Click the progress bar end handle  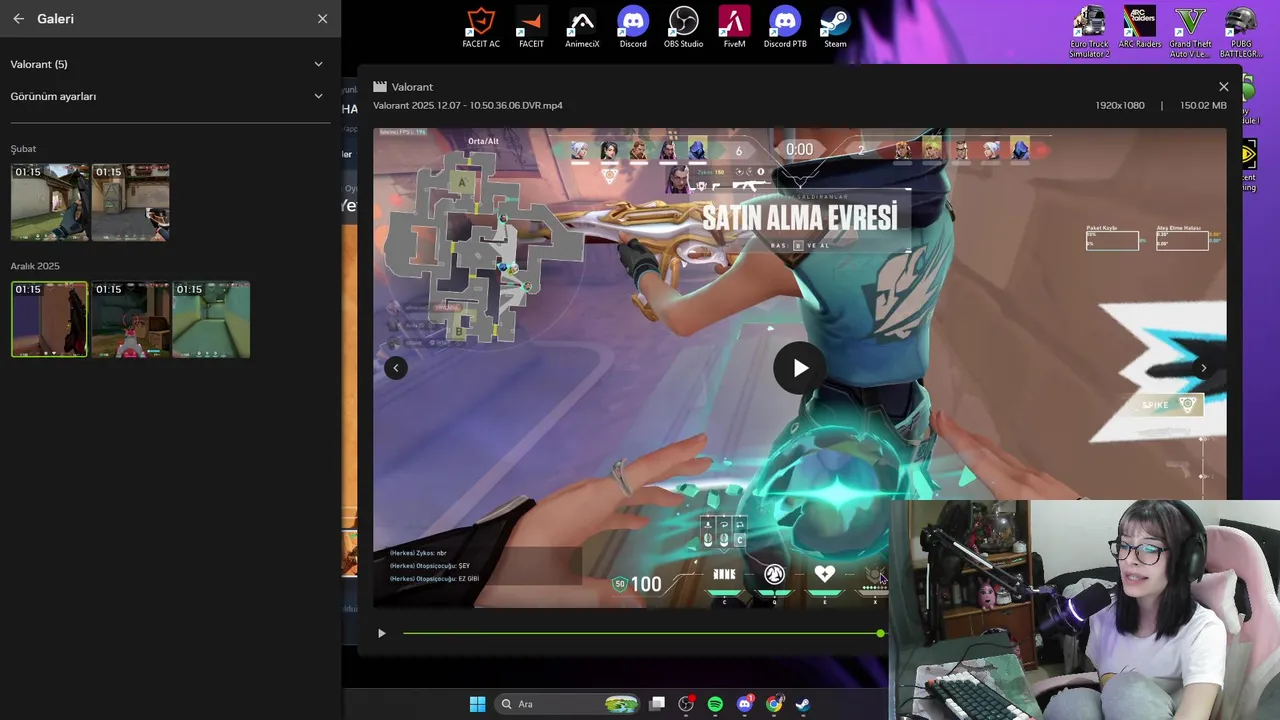pos(880,633)
